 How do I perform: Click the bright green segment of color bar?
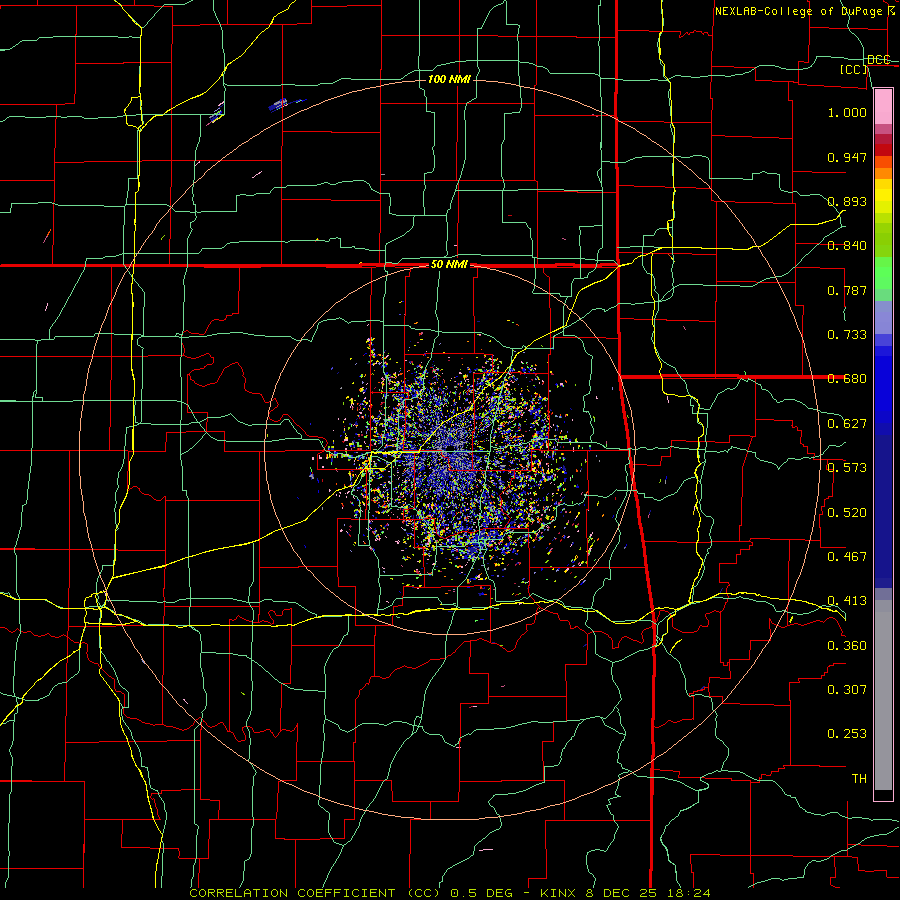point(883,273)
